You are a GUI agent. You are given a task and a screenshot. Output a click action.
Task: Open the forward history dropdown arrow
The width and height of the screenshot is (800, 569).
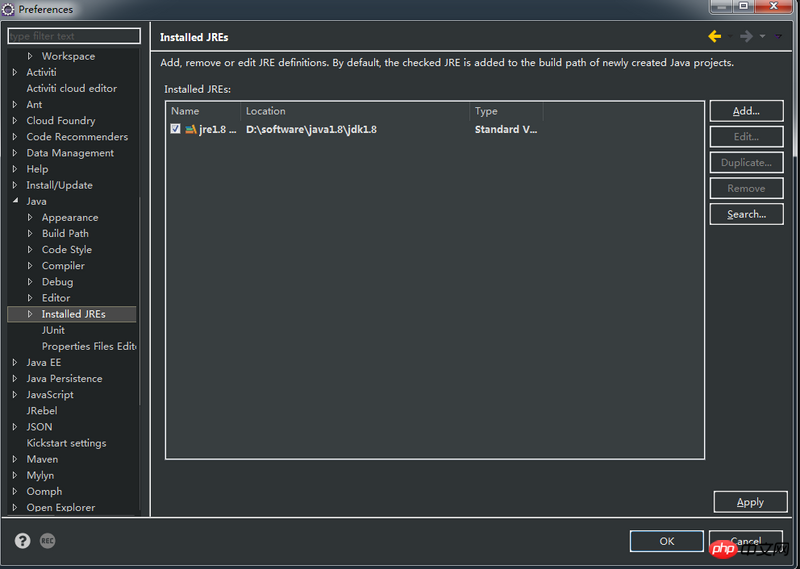point(762,36)
